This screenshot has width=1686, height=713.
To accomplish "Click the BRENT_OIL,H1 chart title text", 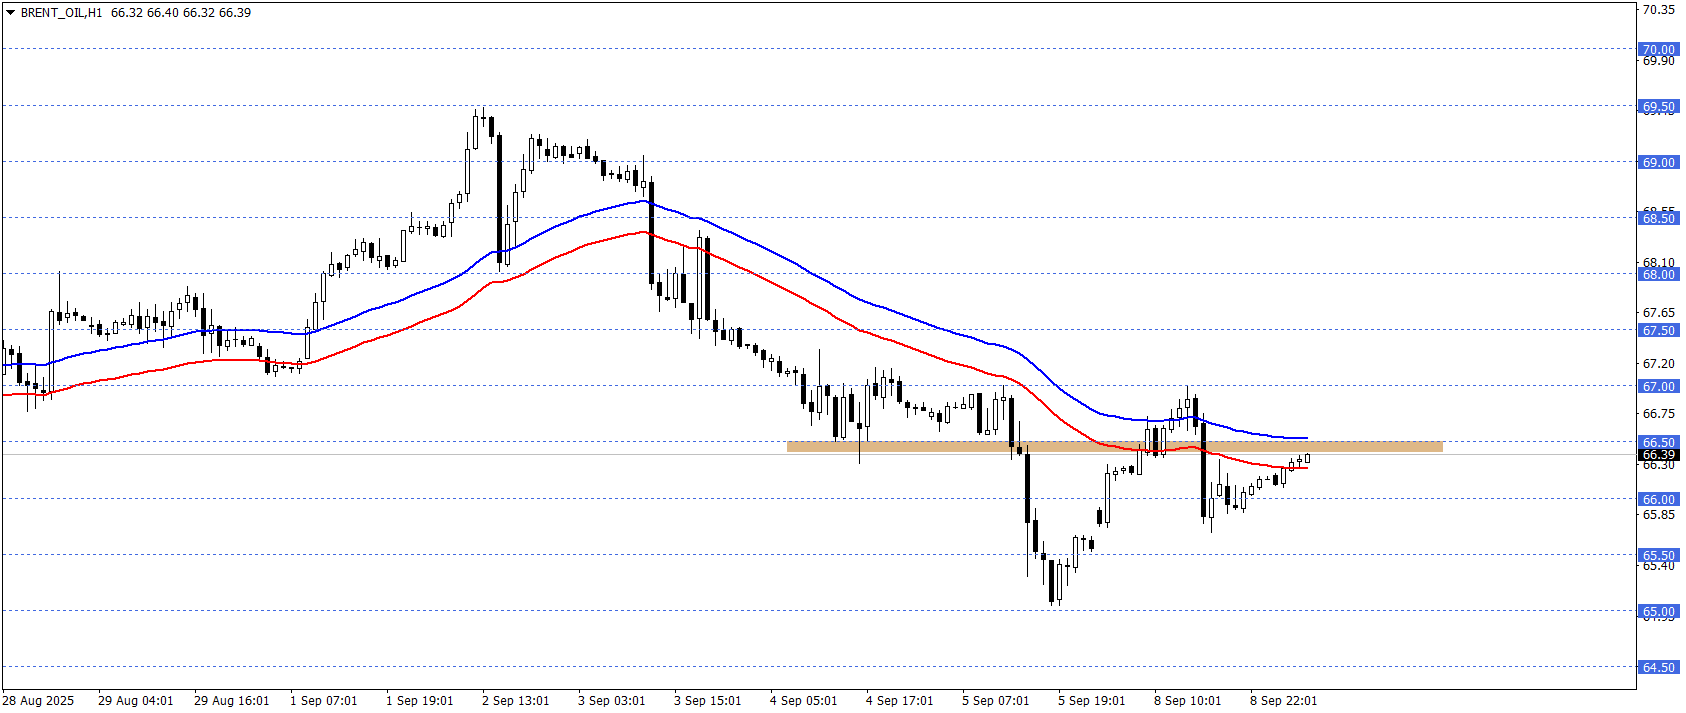I will 62,13.
